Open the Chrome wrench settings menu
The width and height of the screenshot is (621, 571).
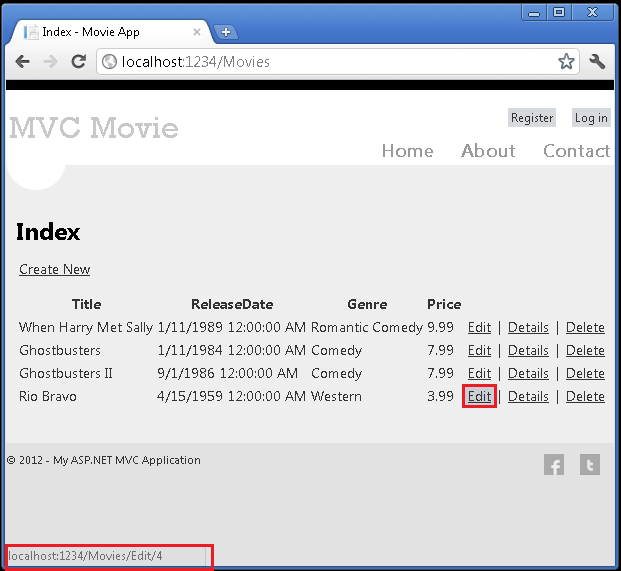[598, 62]
